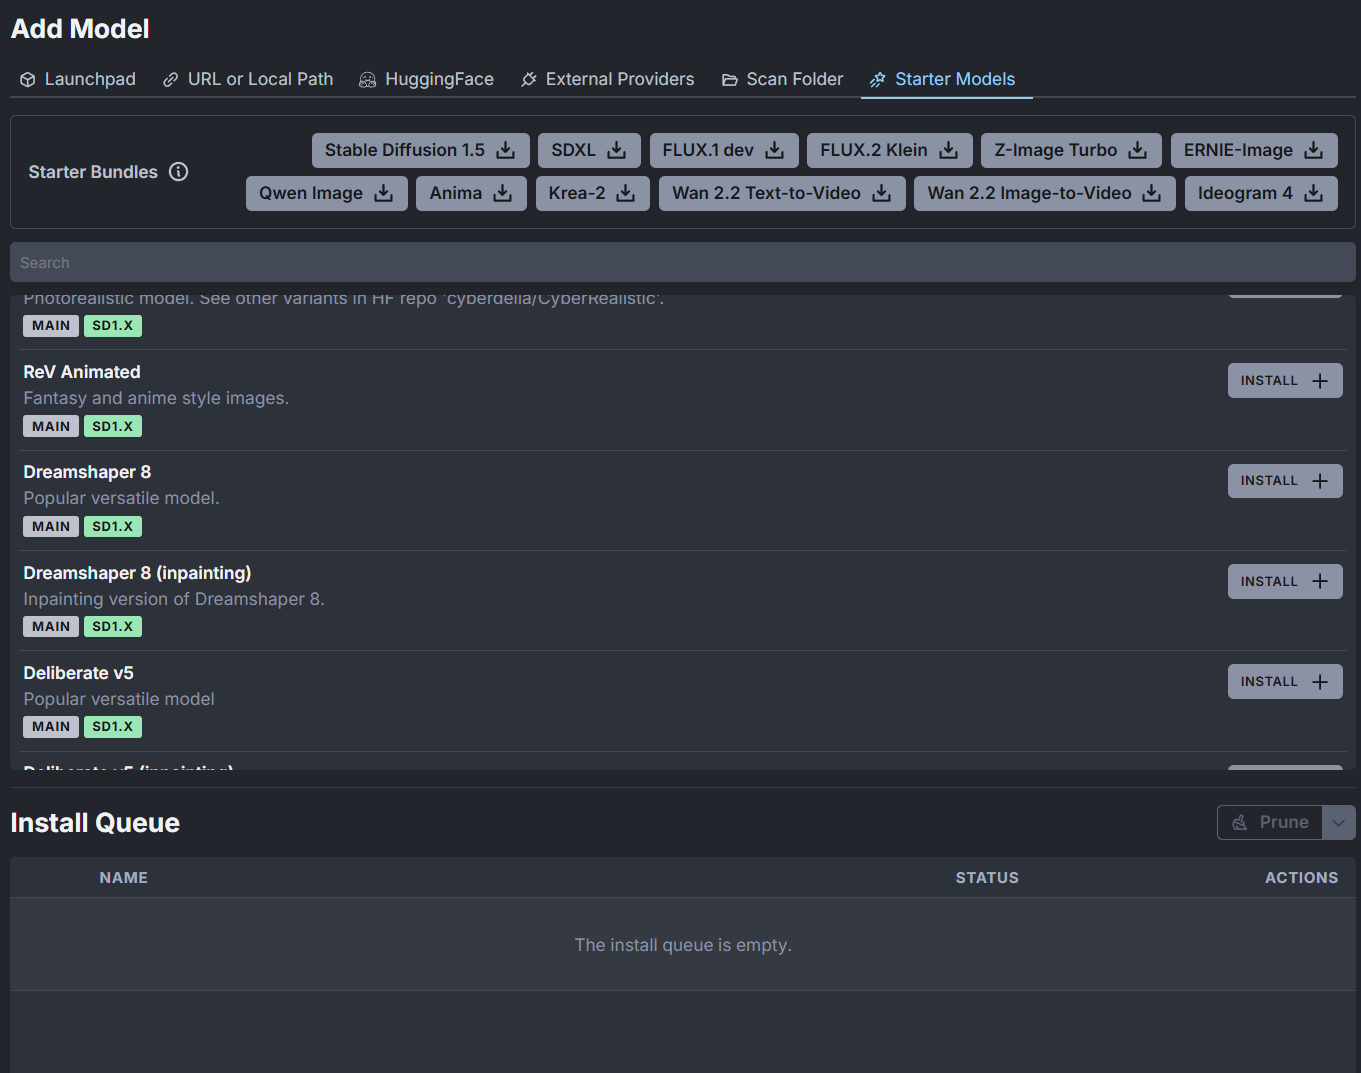Install the Dreamshaper 8 model
Viewport: 1361px width, 1073px height.
1285,481
